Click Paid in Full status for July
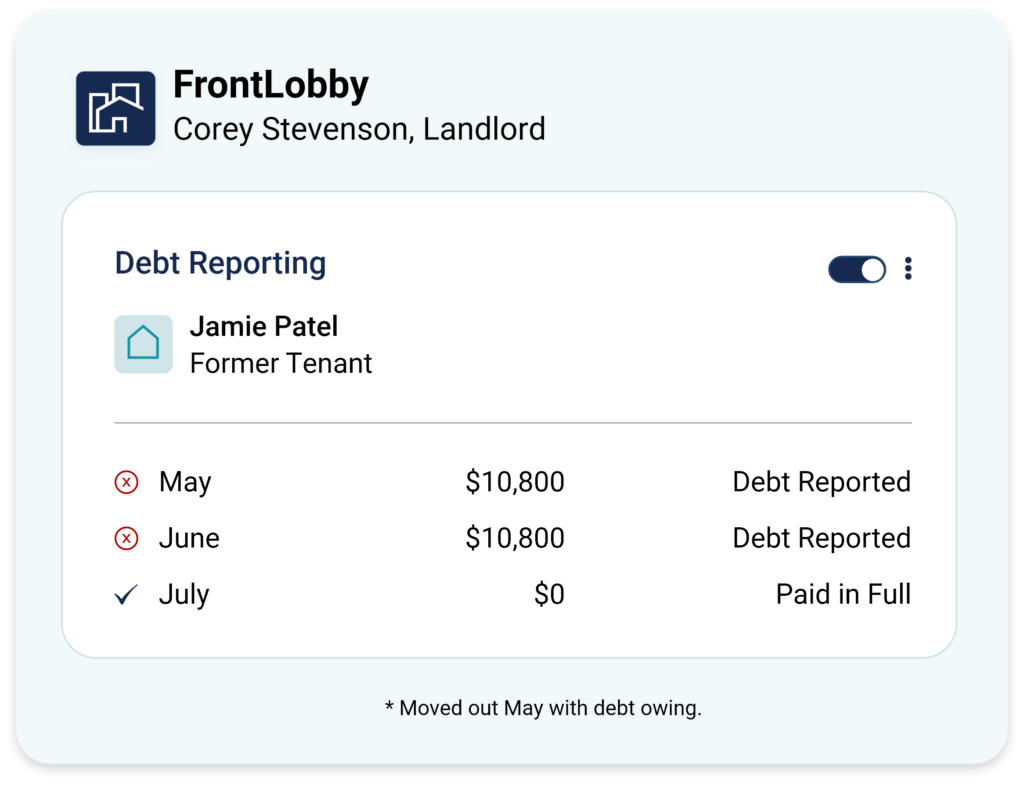 click(x=843, y=594)
